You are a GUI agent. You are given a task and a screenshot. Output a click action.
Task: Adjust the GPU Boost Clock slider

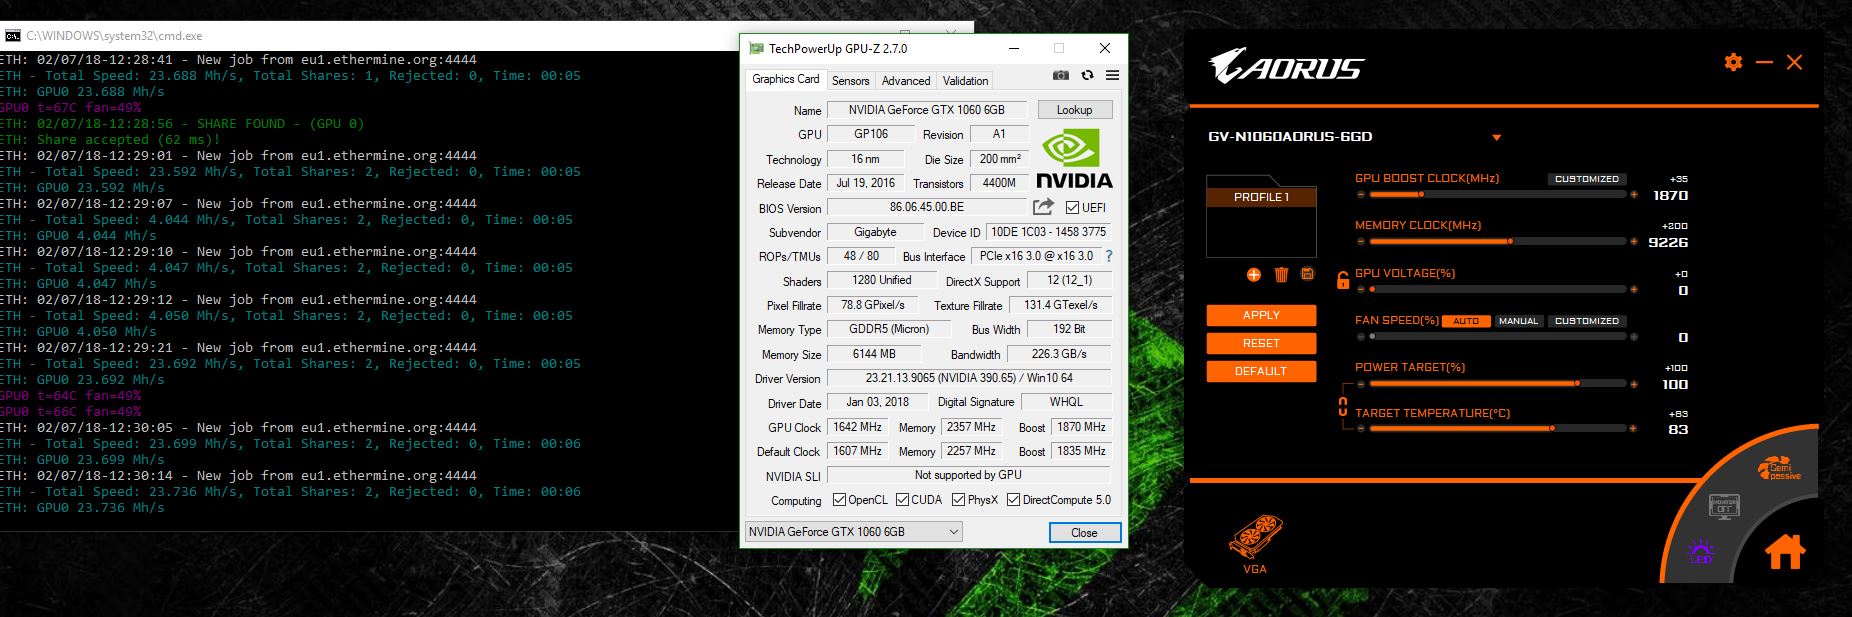[x=1497, y=195]
